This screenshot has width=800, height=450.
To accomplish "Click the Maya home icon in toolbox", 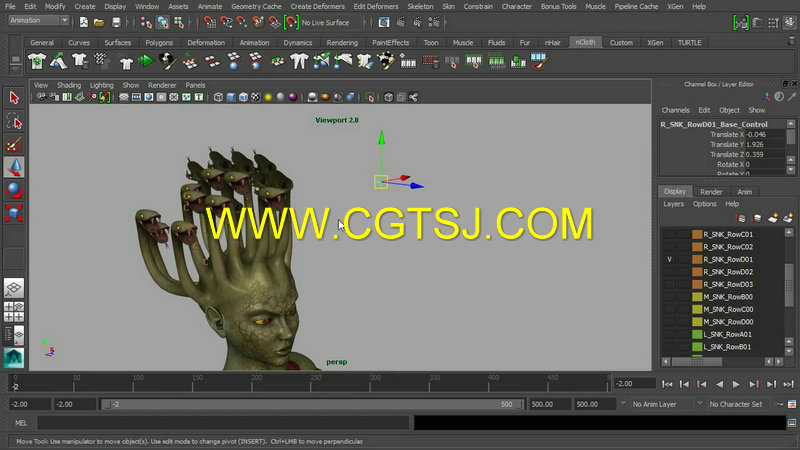I will coord(14,358).
